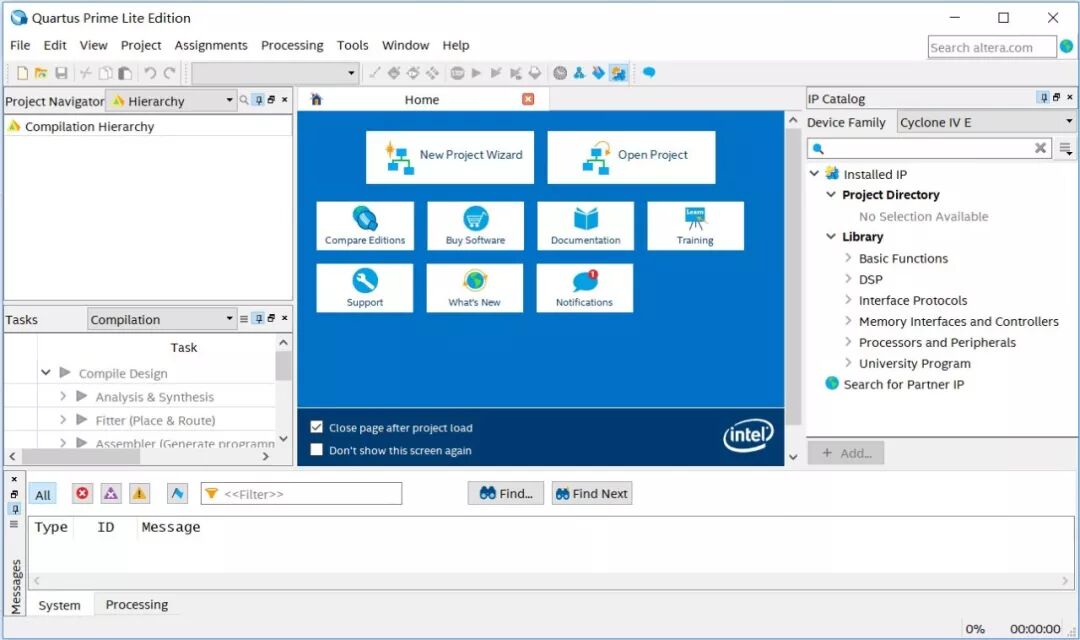This screenshot has height=640, width=1080.
Task: Click the messages Filter input field
Action: (301, 493)
